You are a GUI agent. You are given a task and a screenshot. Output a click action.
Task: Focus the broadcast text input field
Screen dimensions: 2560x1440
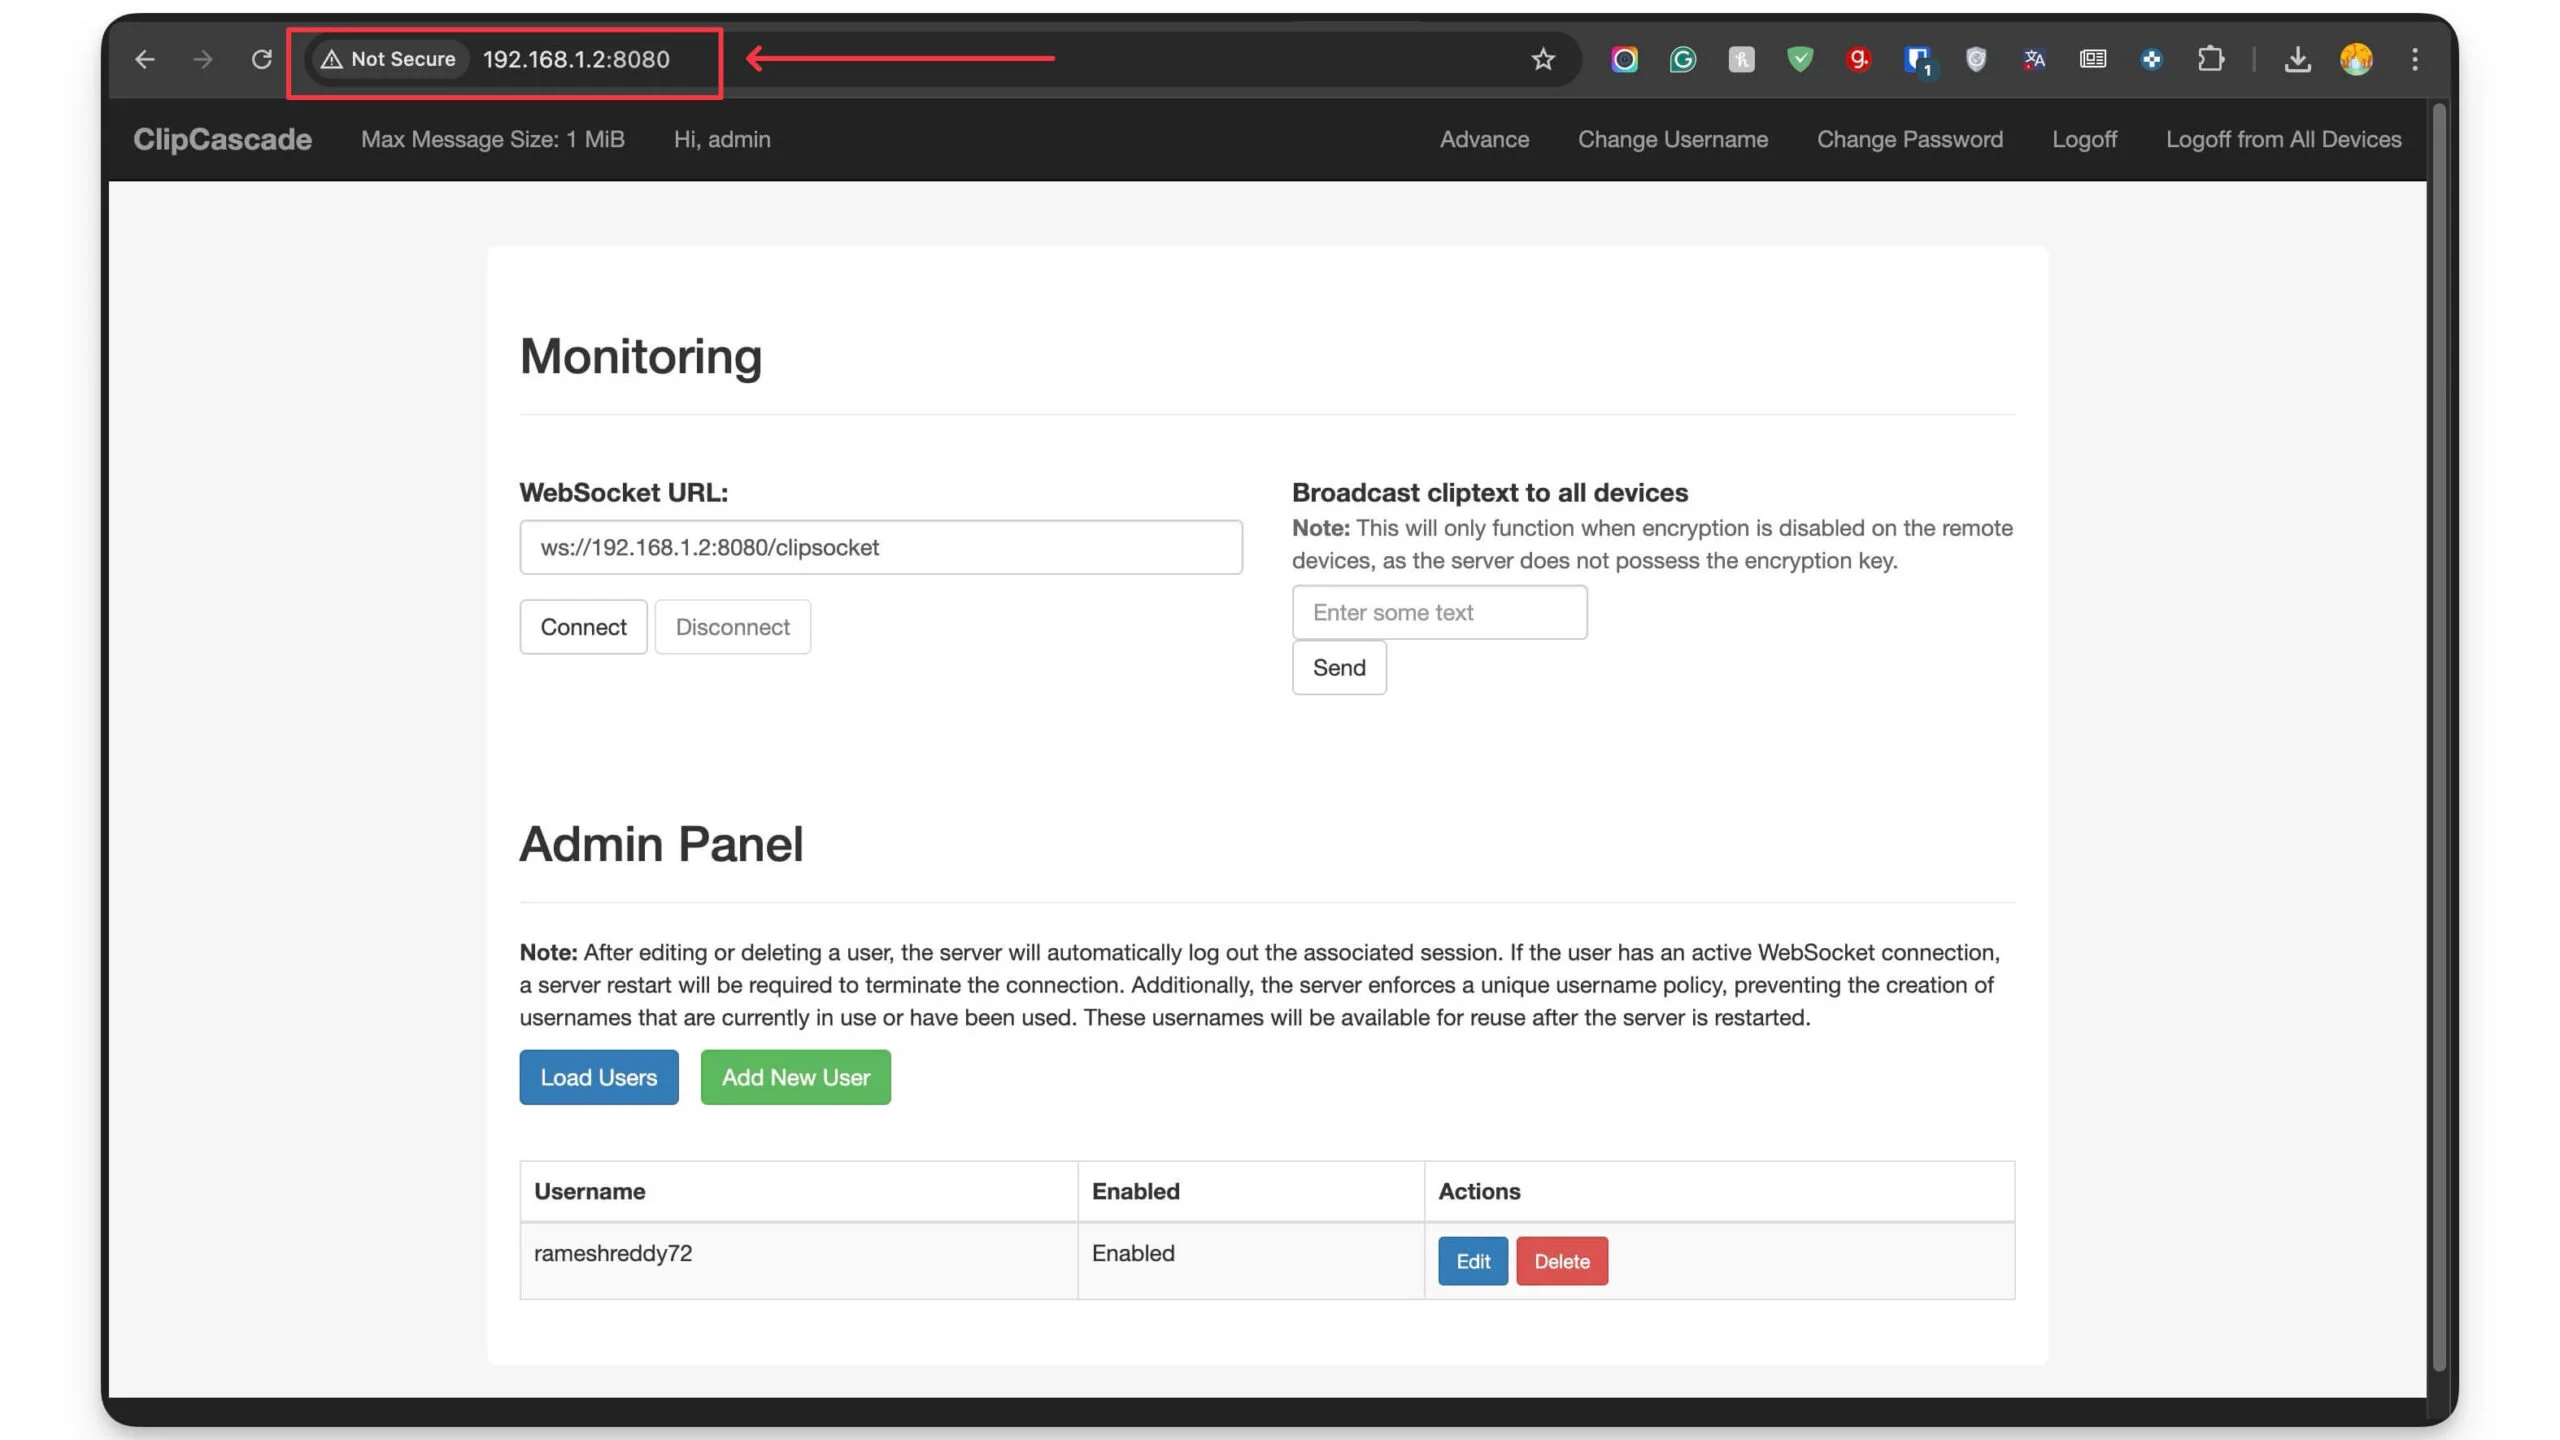pyautogui.click(x=1438, y=612)
